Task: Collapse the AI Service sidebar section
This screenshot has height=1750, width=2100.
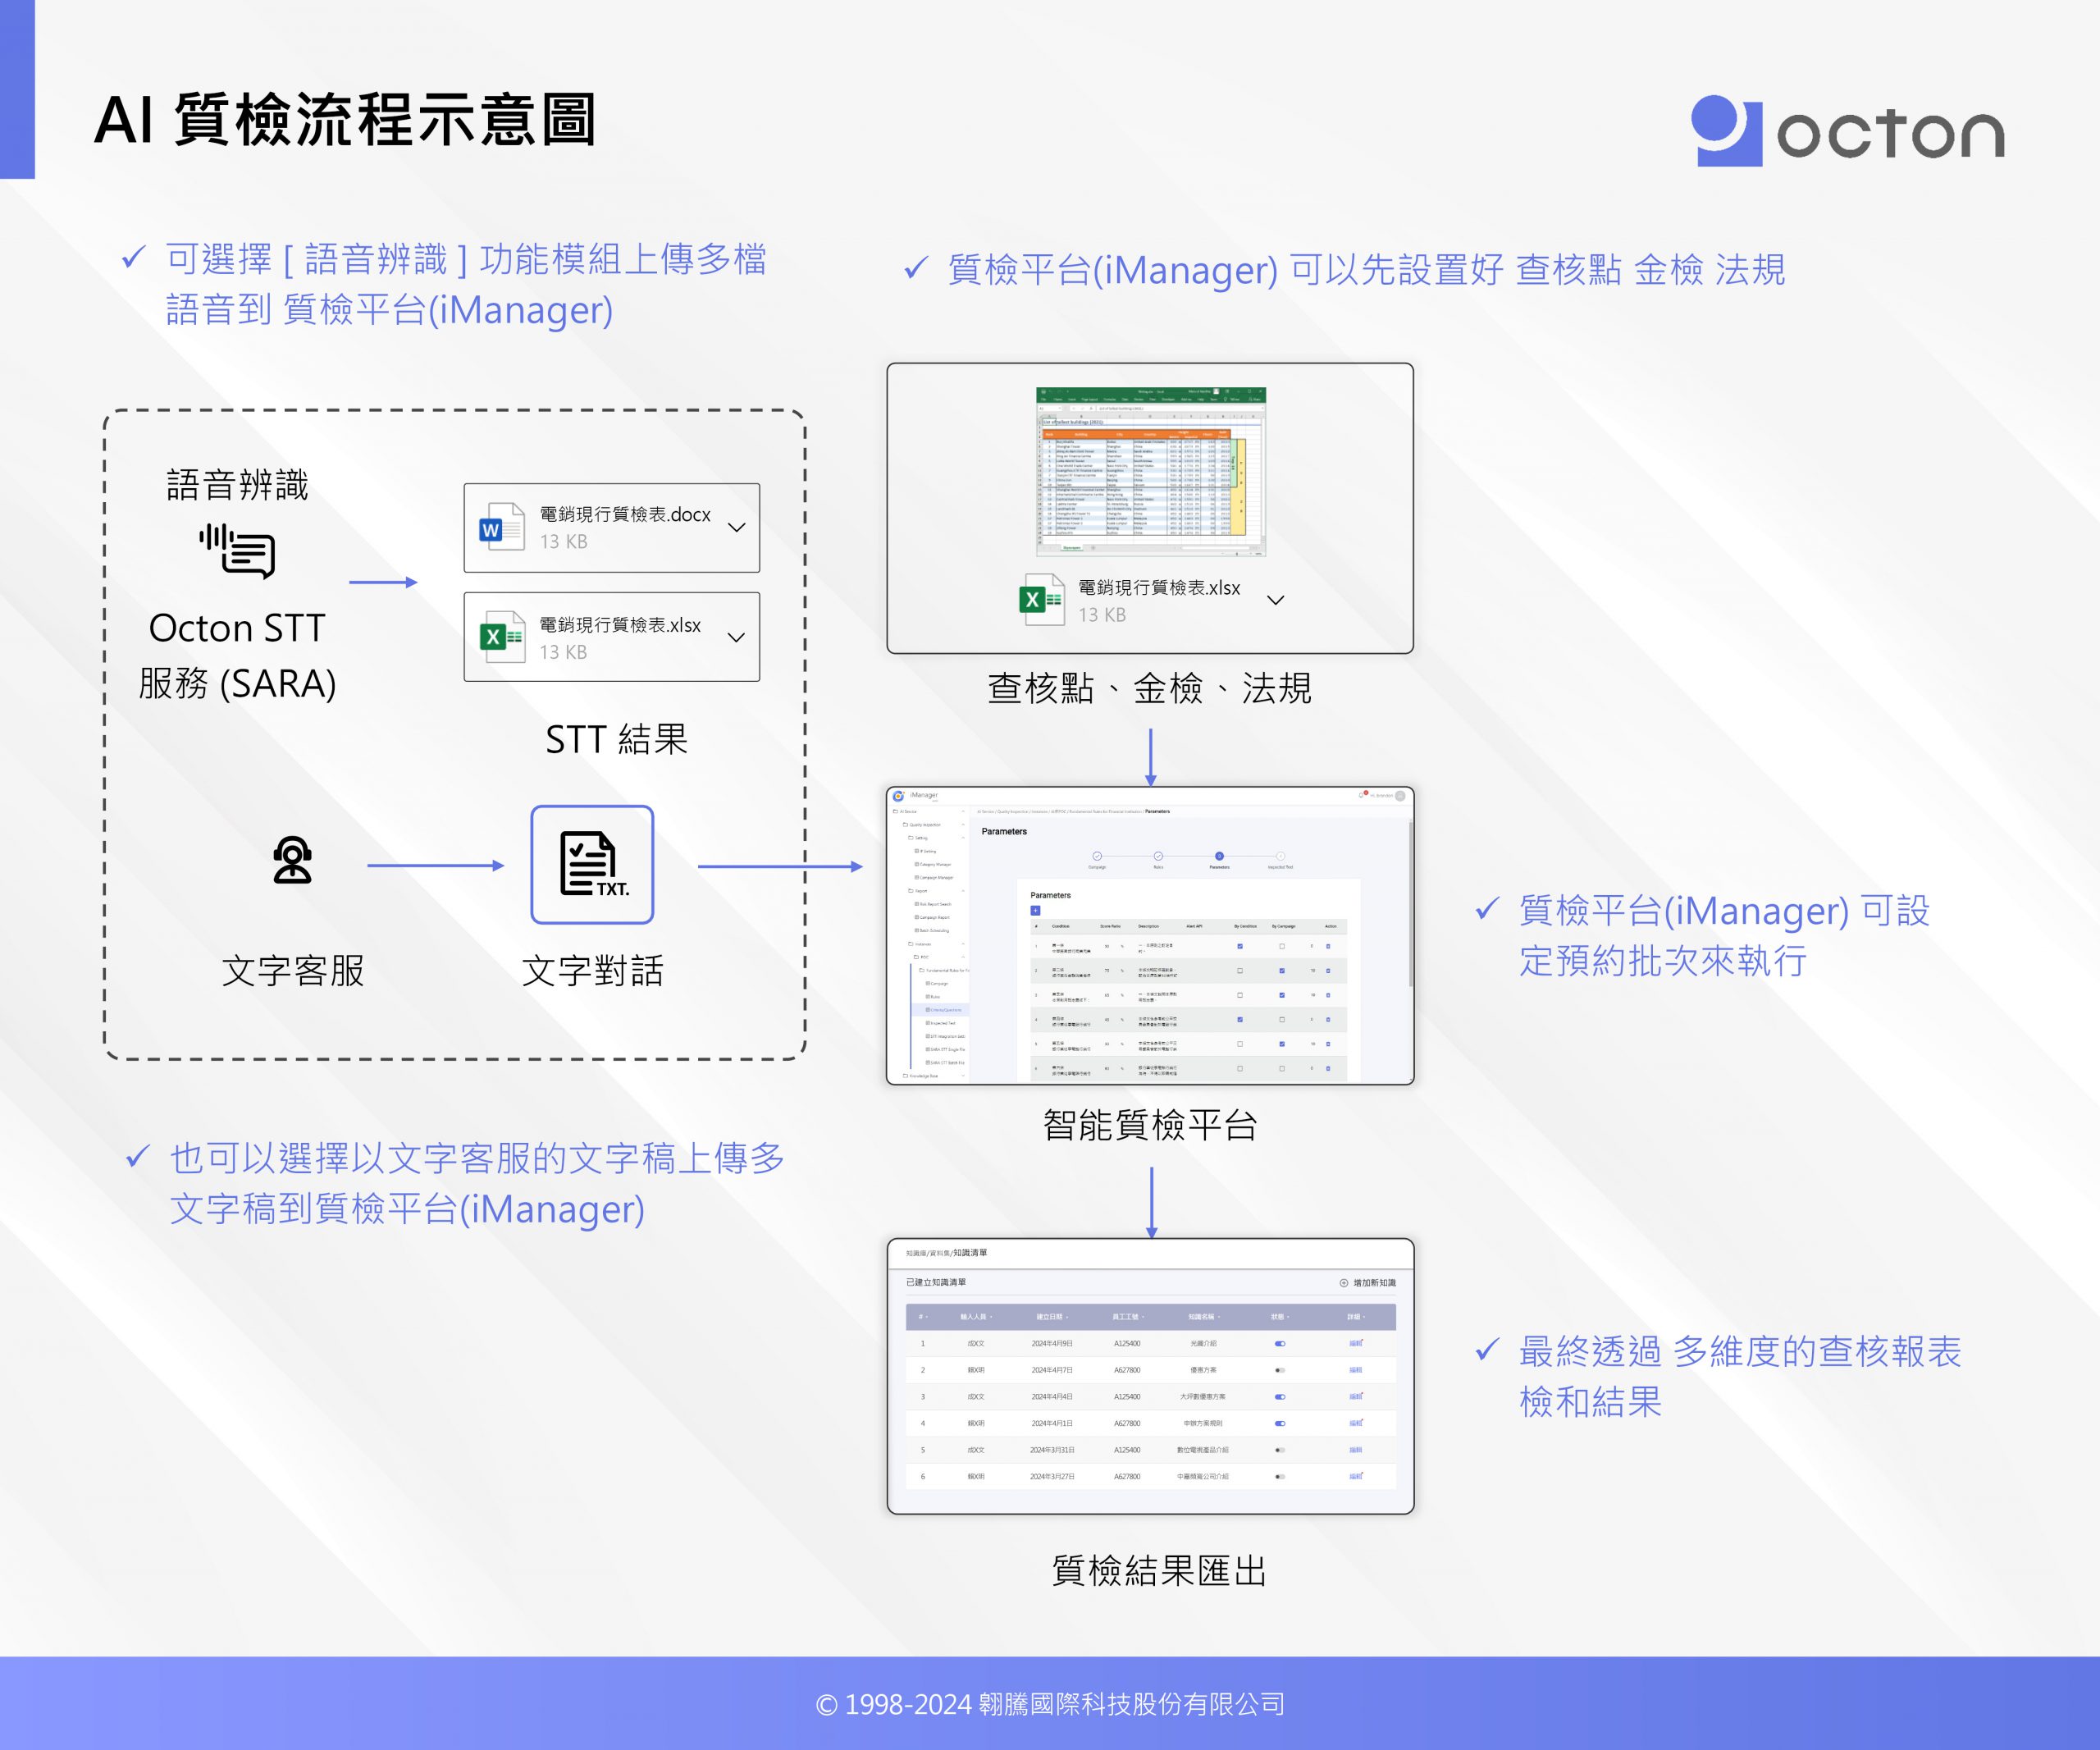Action: (x=963, y=811)
